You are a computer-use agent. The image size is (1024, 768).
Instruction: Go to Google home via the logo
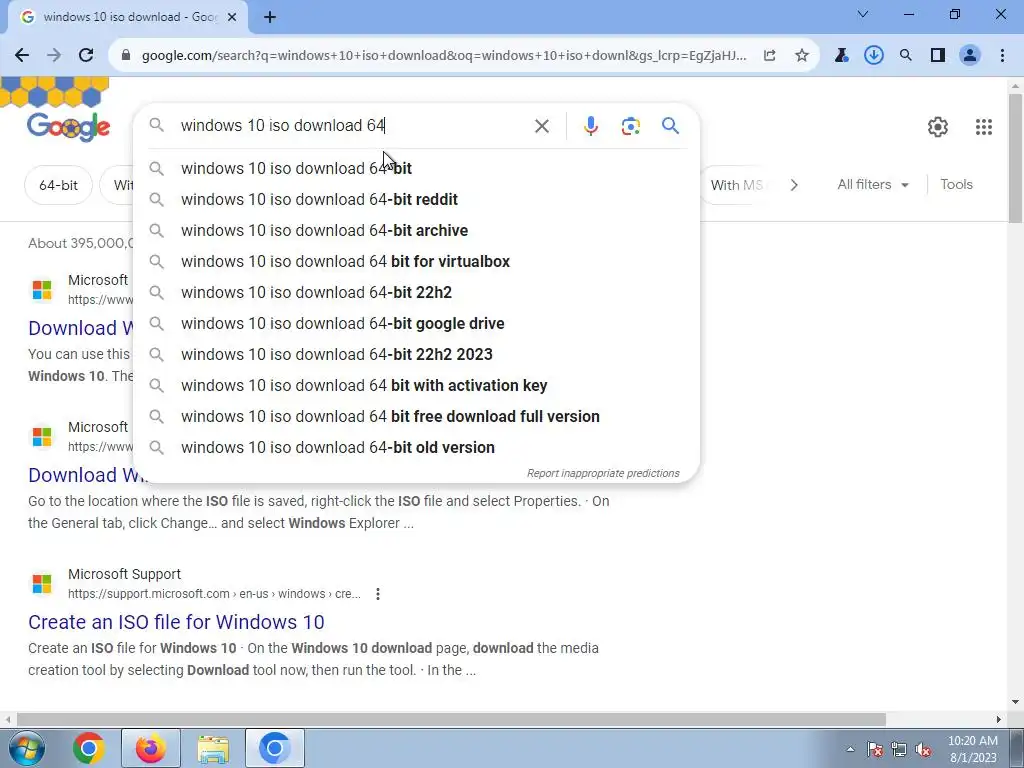[x=68, y=127]
